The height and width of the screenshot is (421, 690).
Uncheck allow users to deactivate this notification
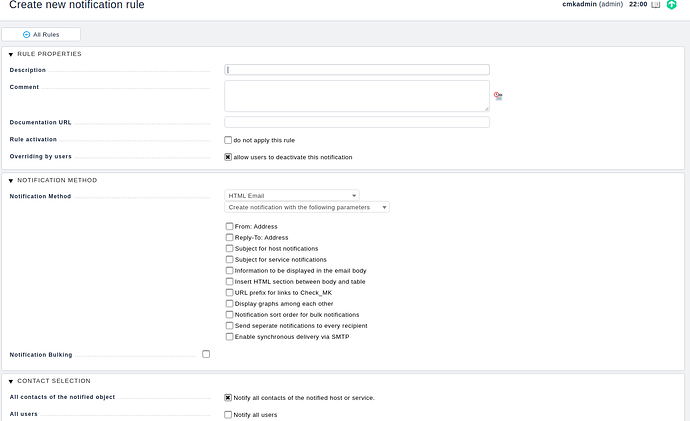pyautogui.click(x=228, y=157)
